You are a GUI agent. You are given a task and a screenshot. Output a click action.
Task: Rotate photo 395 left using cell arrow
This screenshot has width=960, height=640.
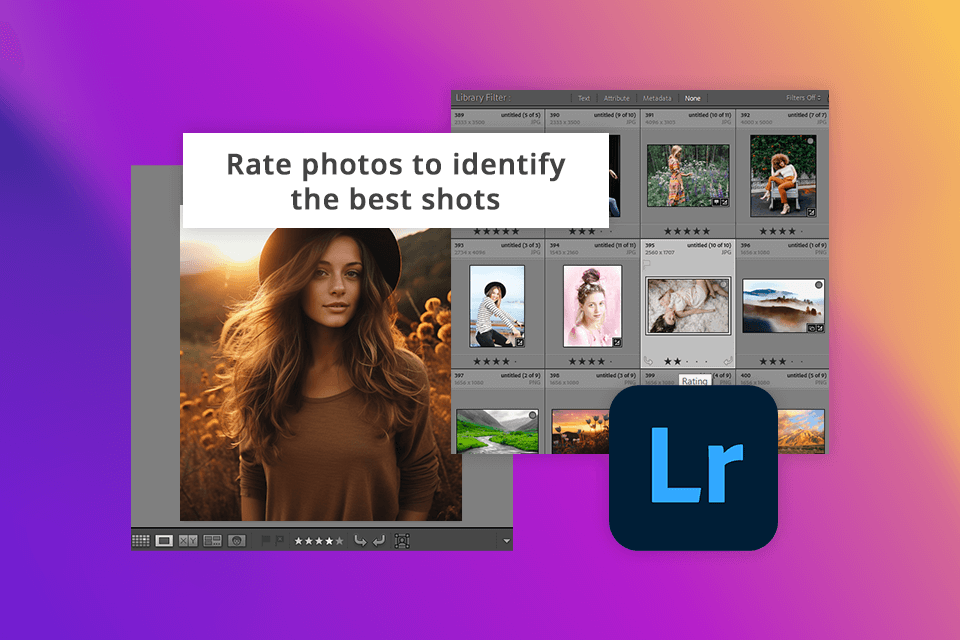pyautogui.click(x=648, y=361)
